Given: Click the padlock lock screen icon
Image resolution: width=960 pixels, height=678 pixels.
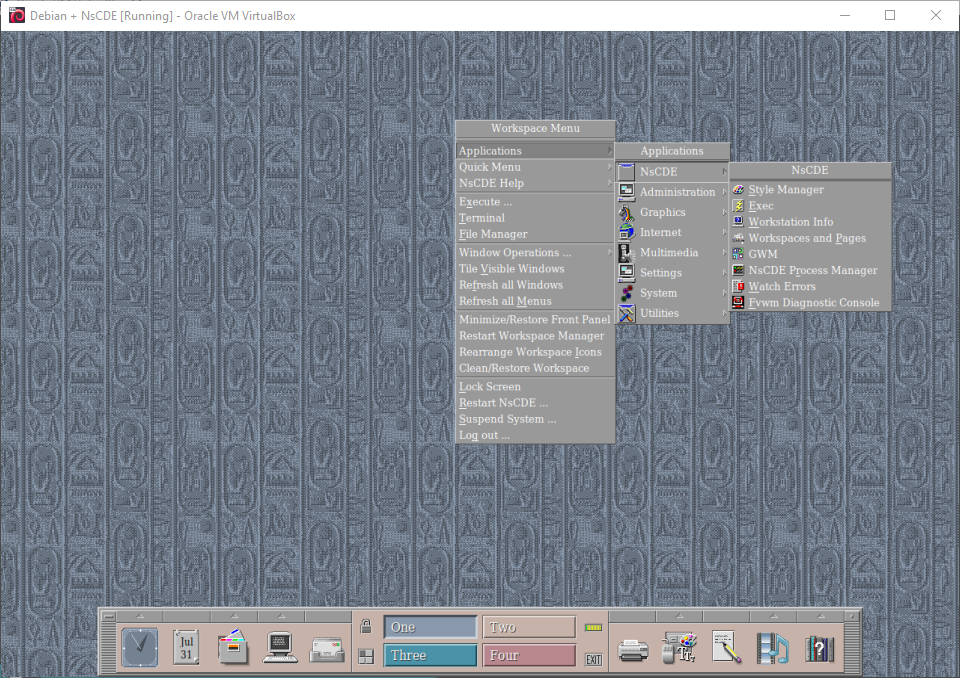Looking at the screenshot, I should pos(366,627).
